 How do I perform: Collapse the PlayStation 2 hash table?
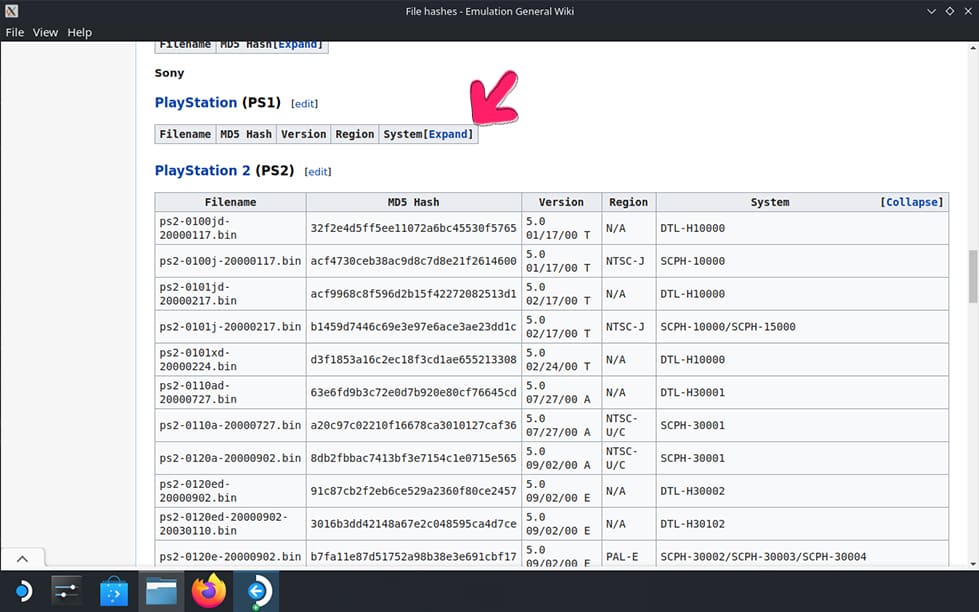click(912, 202)
